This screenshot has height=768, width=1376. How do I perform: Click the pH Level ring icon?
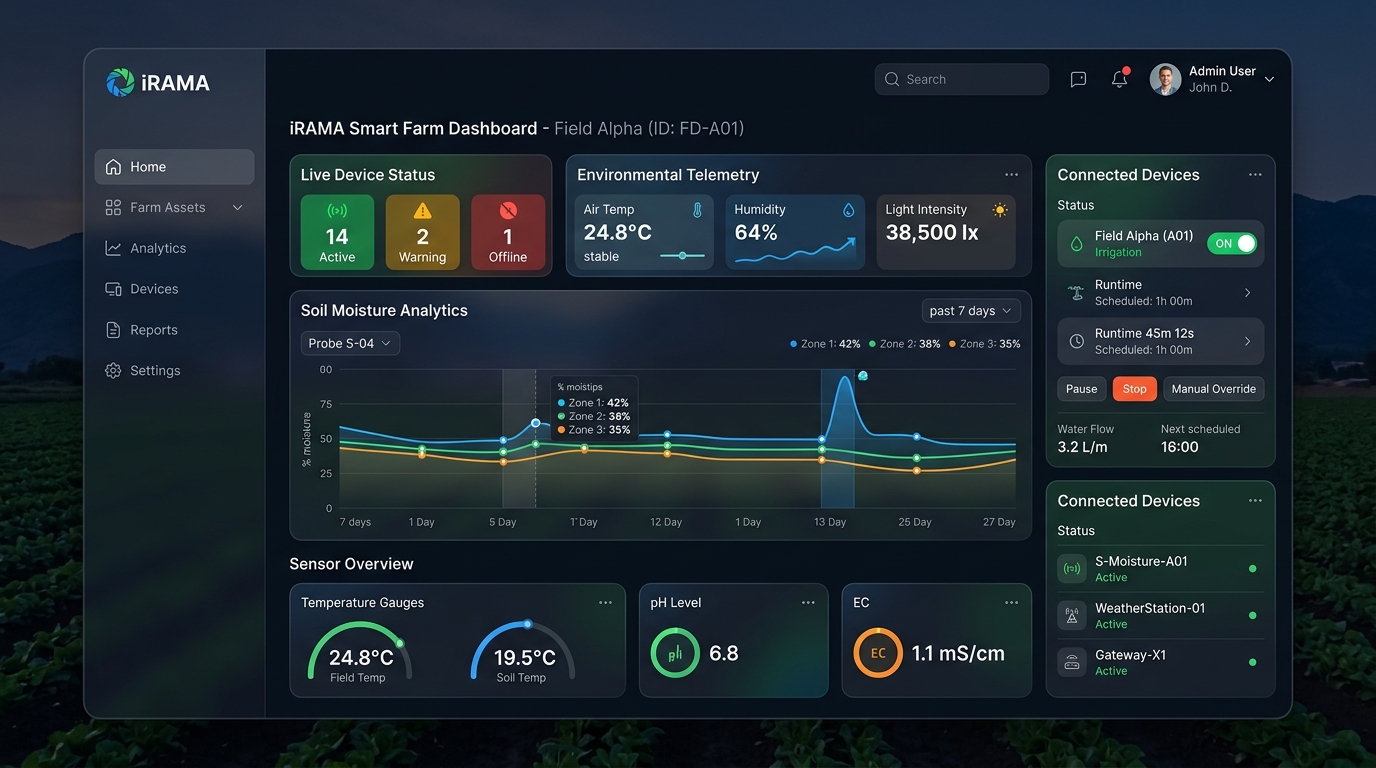point(675,653)
